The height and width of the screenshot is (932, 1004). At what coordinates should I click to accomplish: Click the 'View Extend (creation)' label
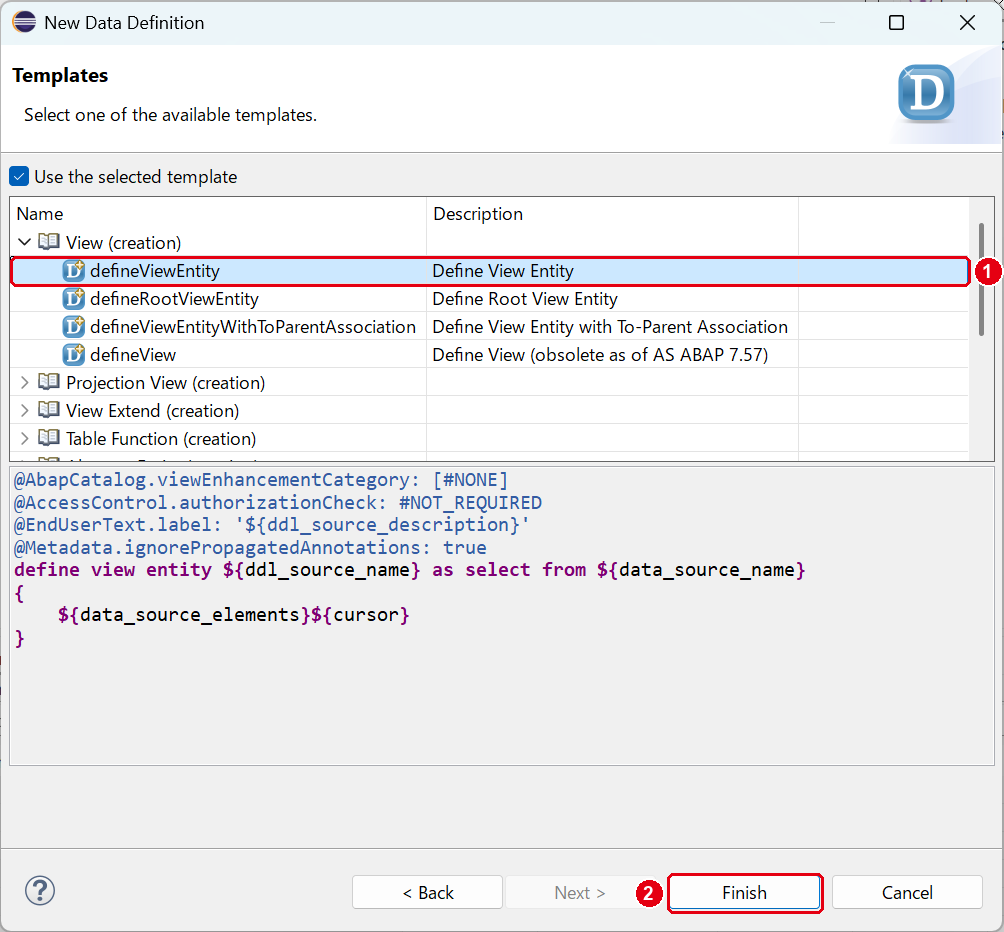[x=152, y=410]
